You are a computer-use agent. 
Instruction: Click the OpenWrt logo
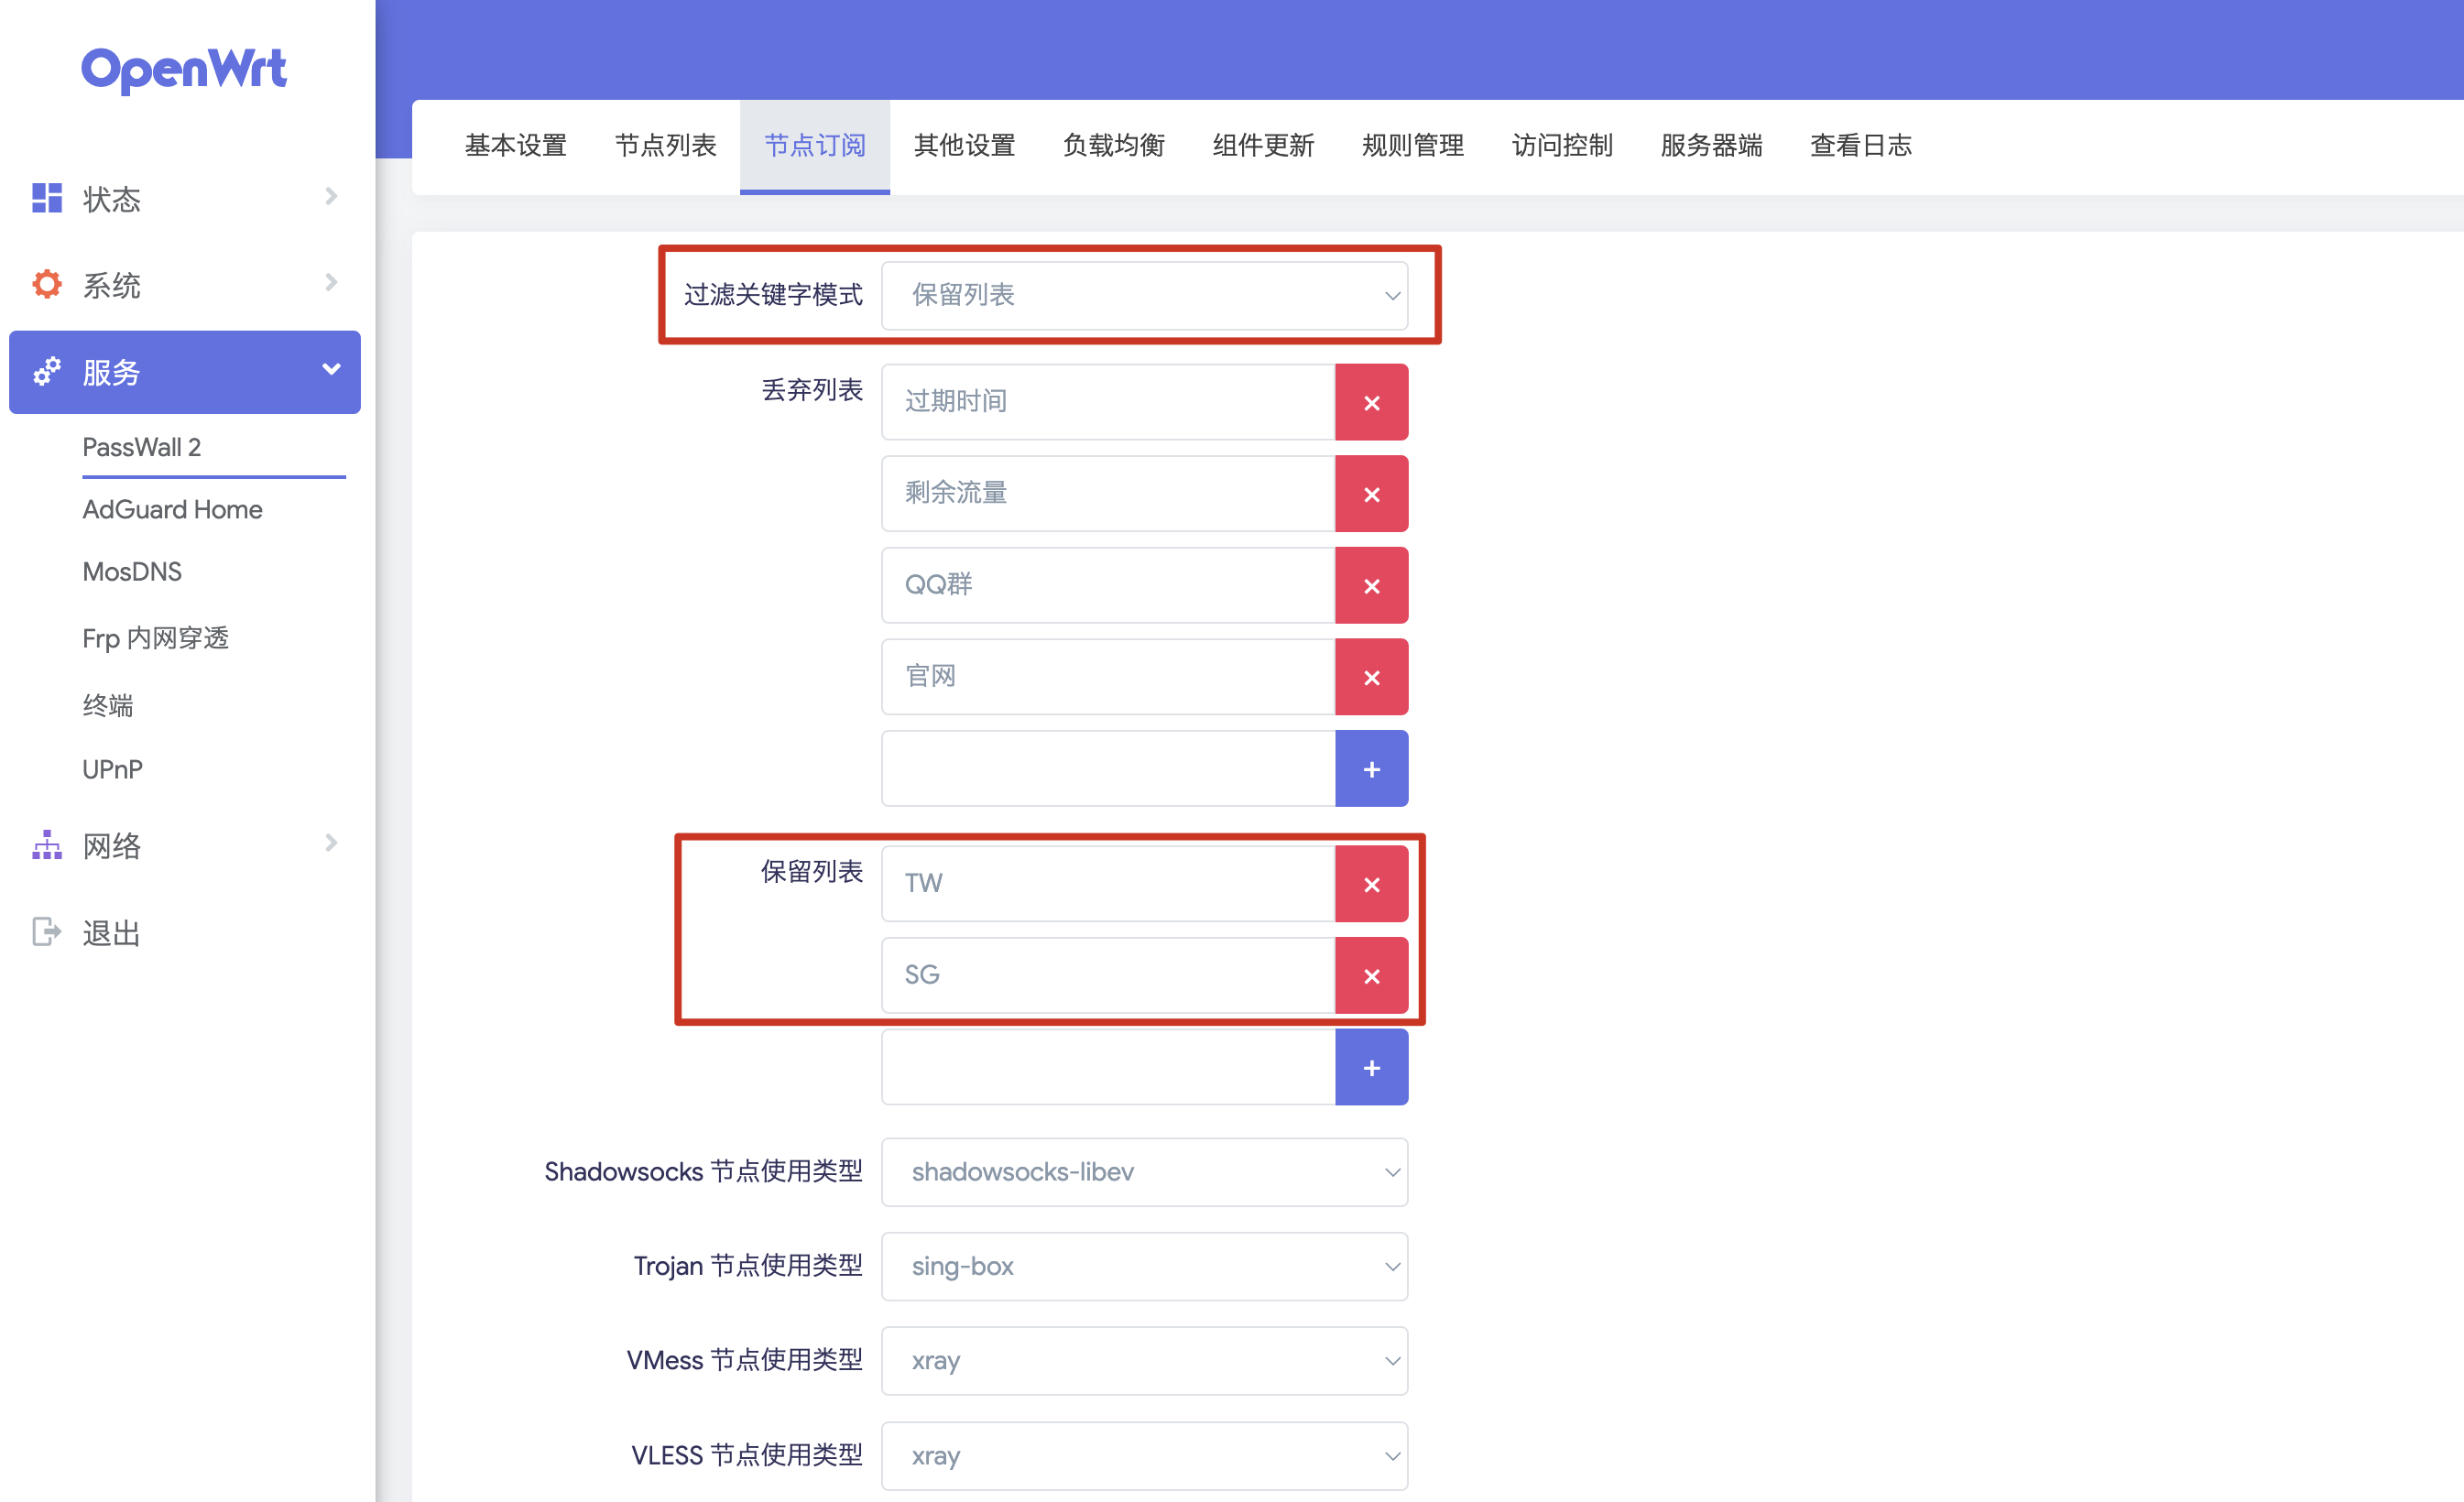click(184, 70)
